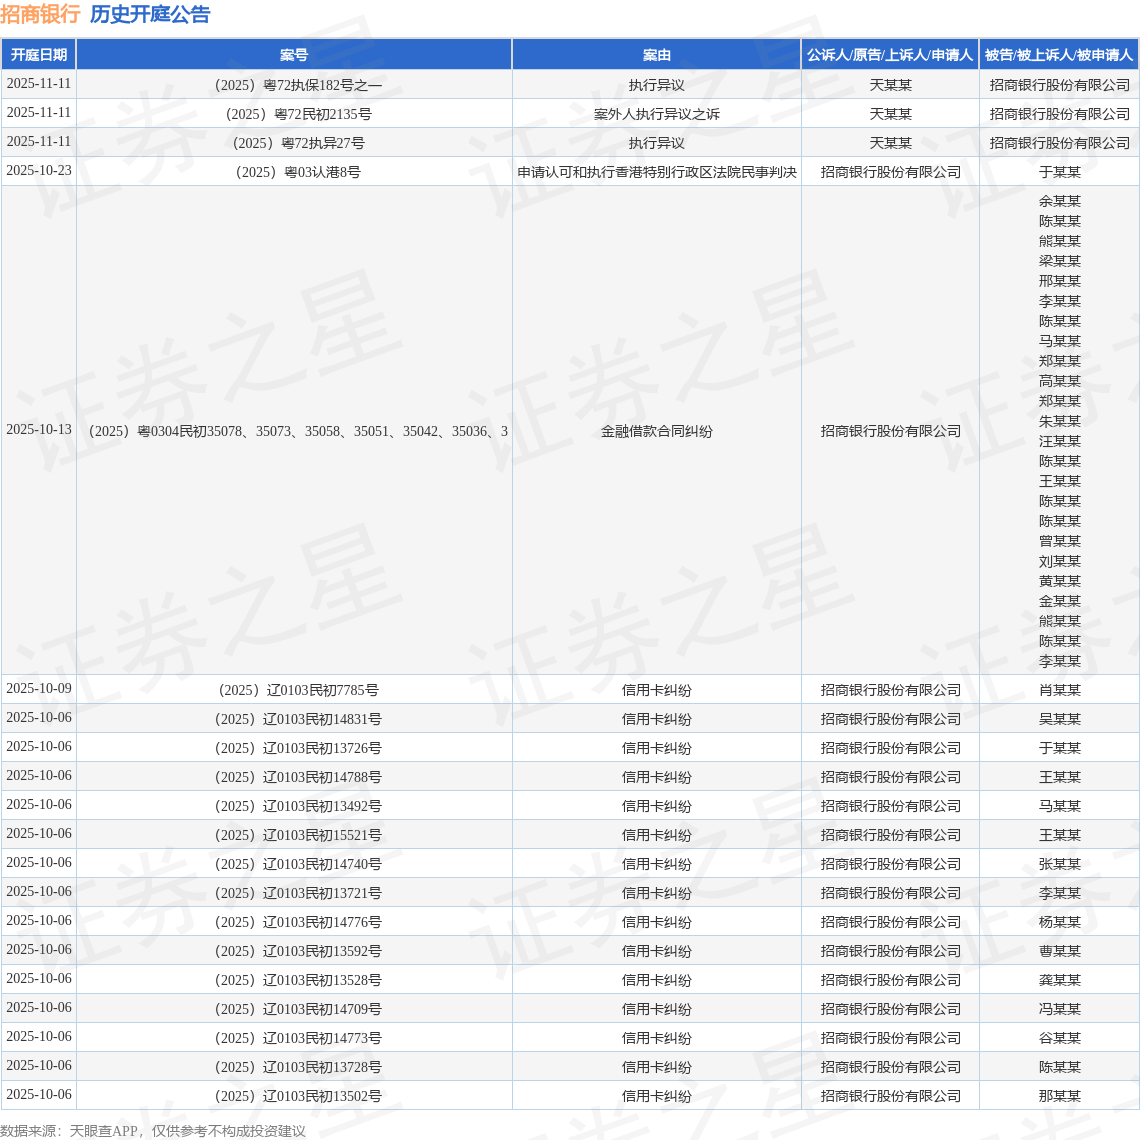1140x1140 pixels.
Task: Click the 数据来源 天眼查APP footer note
Action: 153,1131
